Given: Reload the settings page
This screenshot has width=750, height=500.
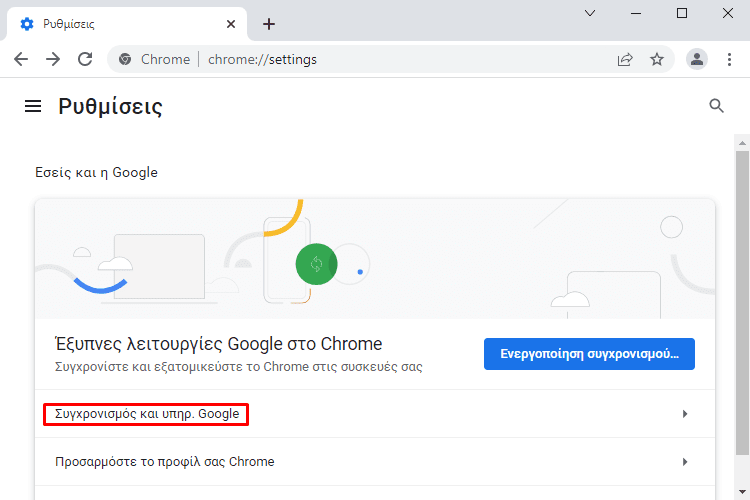Looking at the screenshot, I should coord(85,59).
